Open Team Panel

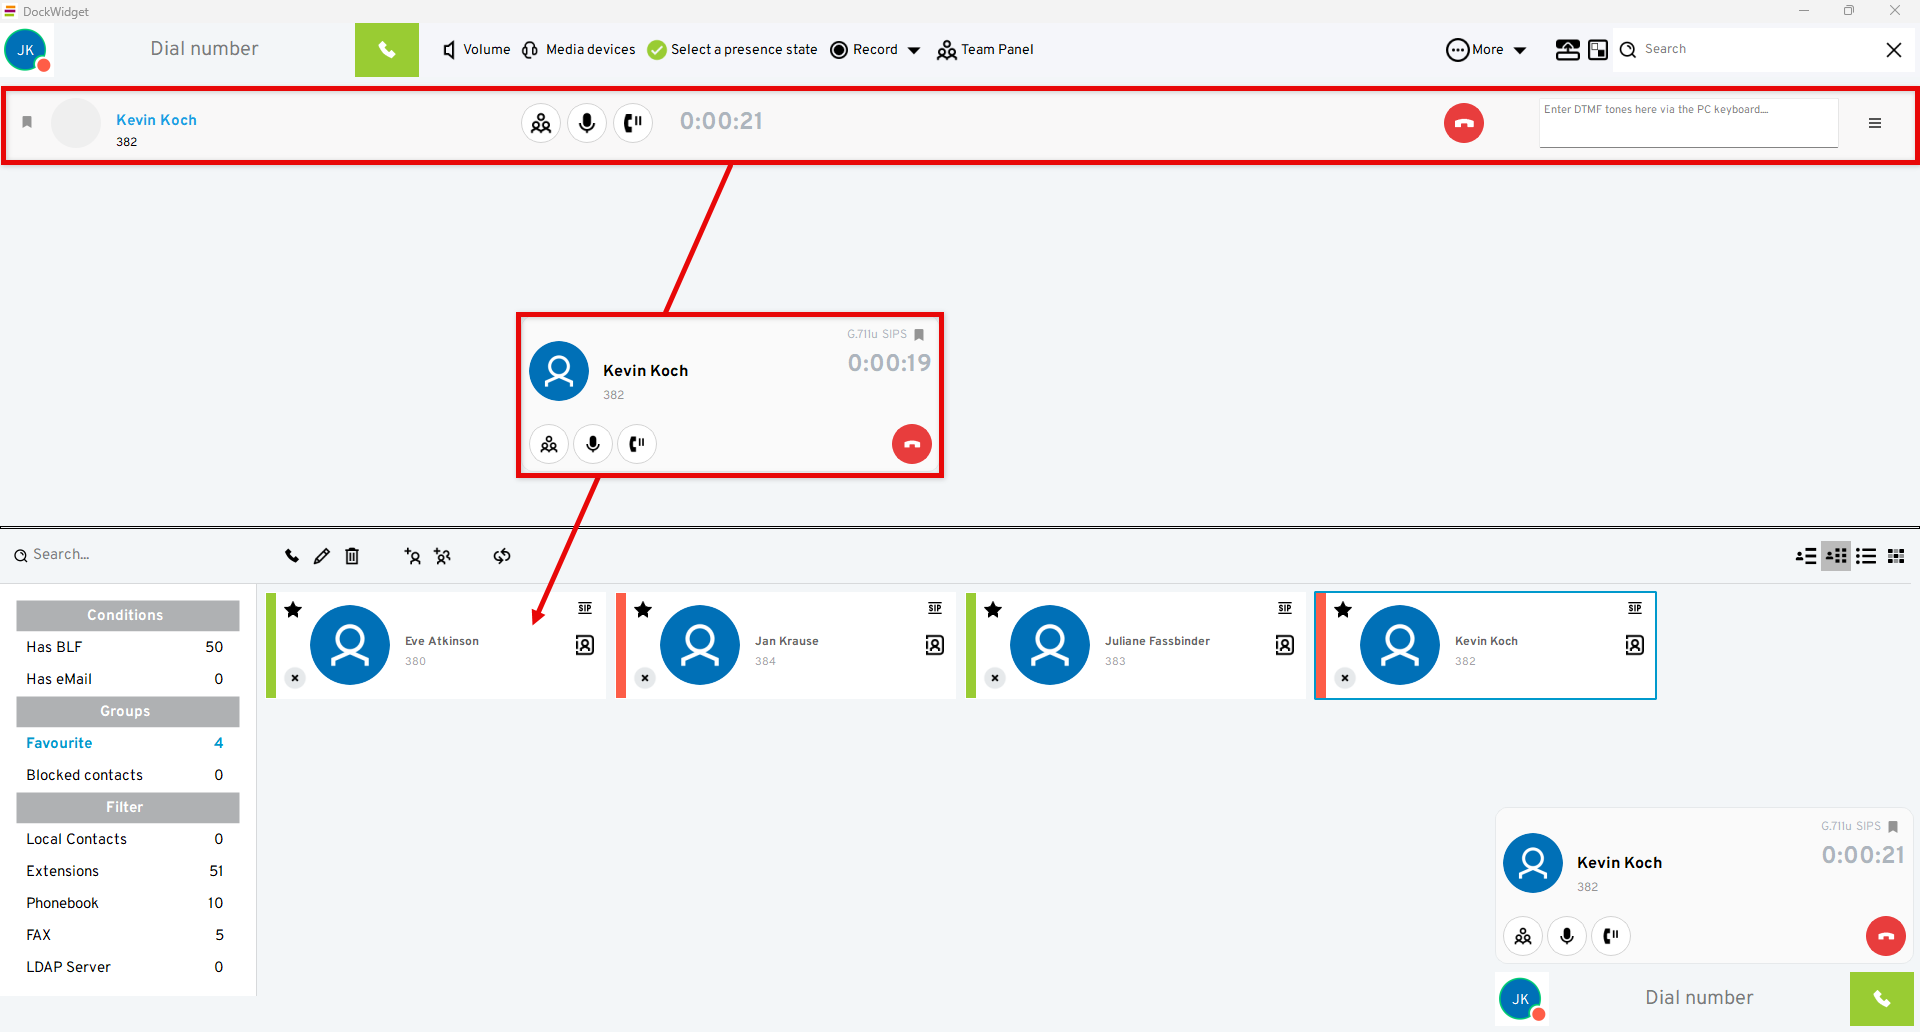click(x=985, y=50)
